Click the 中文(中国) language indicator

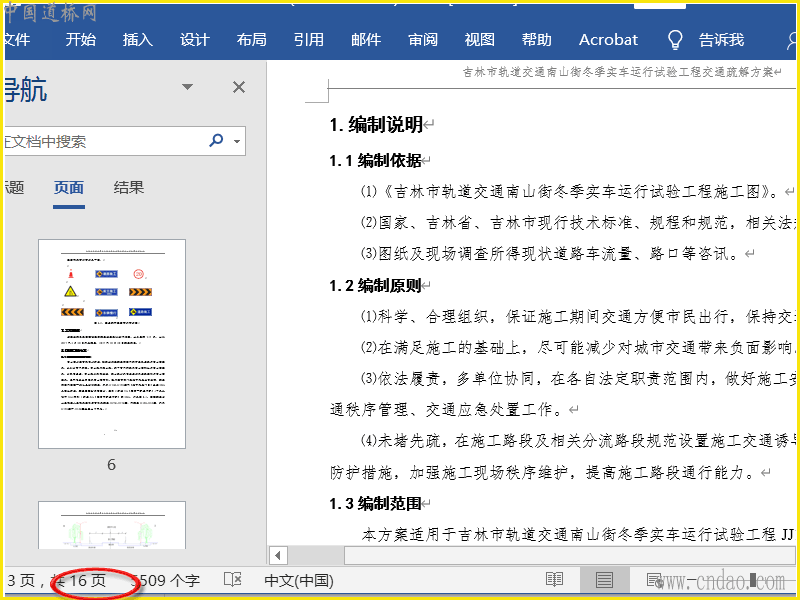(x=299, y=581)
